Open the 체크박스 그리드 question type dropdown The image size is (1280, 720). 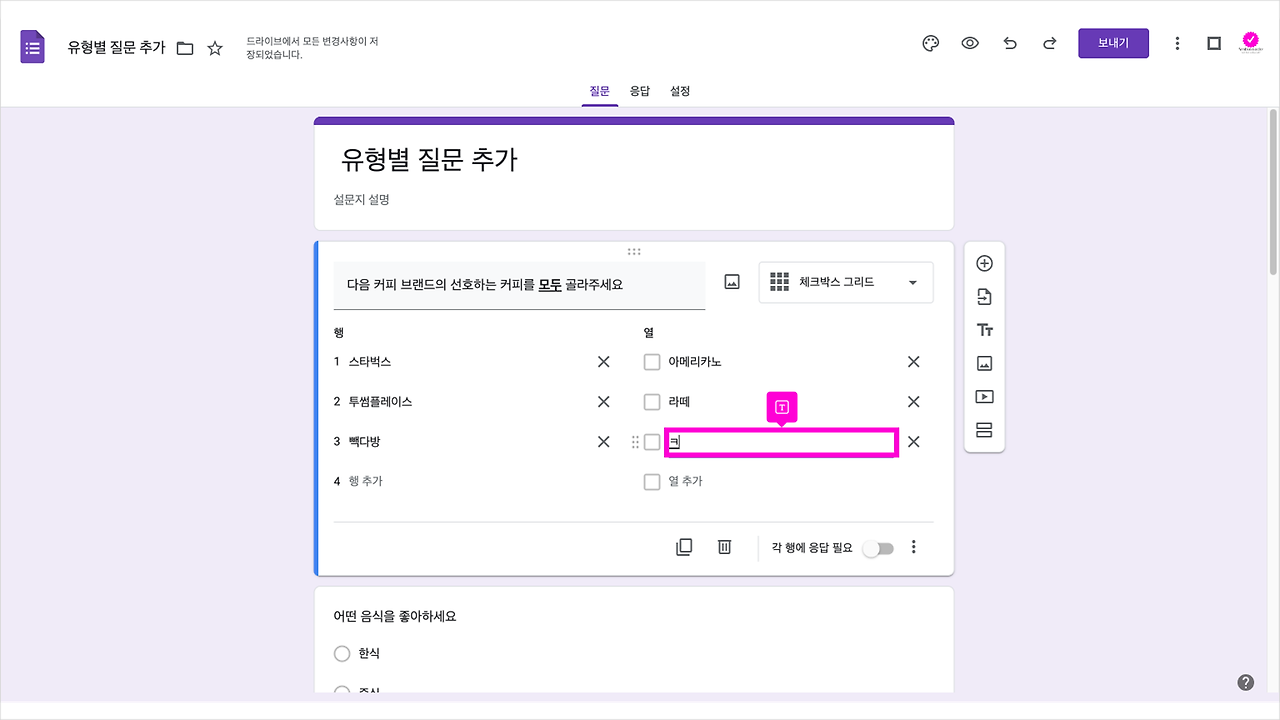[845, 282]
